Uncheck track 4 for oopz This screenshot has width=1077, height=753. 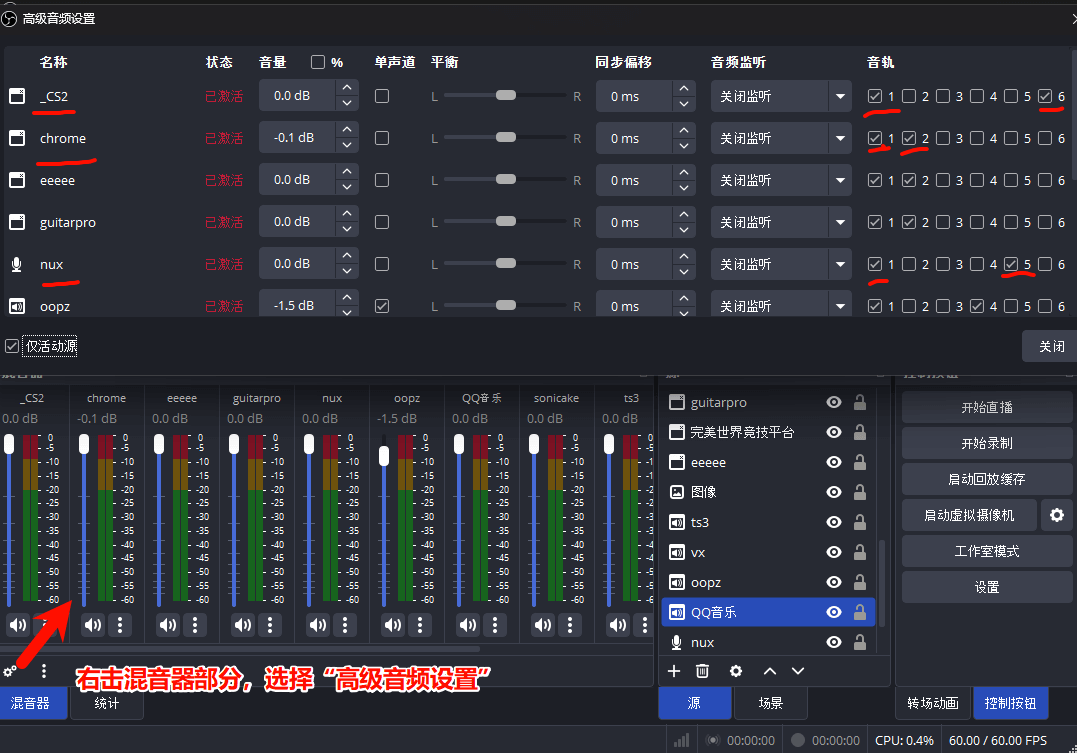coord(977,306)
